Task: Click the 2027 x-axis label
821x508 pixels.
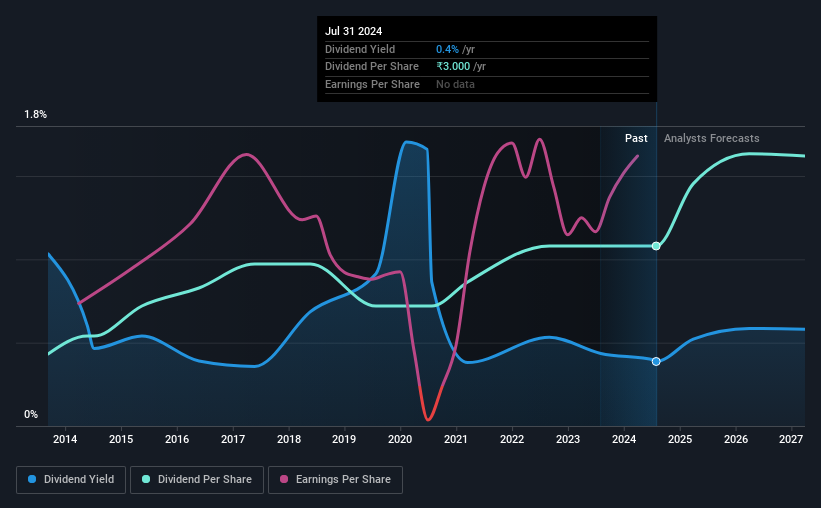Action: [x=791, y=439]
